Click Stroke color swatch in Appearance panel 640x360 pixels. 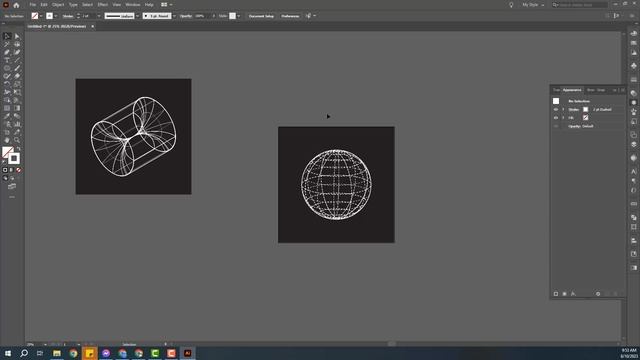585,110
